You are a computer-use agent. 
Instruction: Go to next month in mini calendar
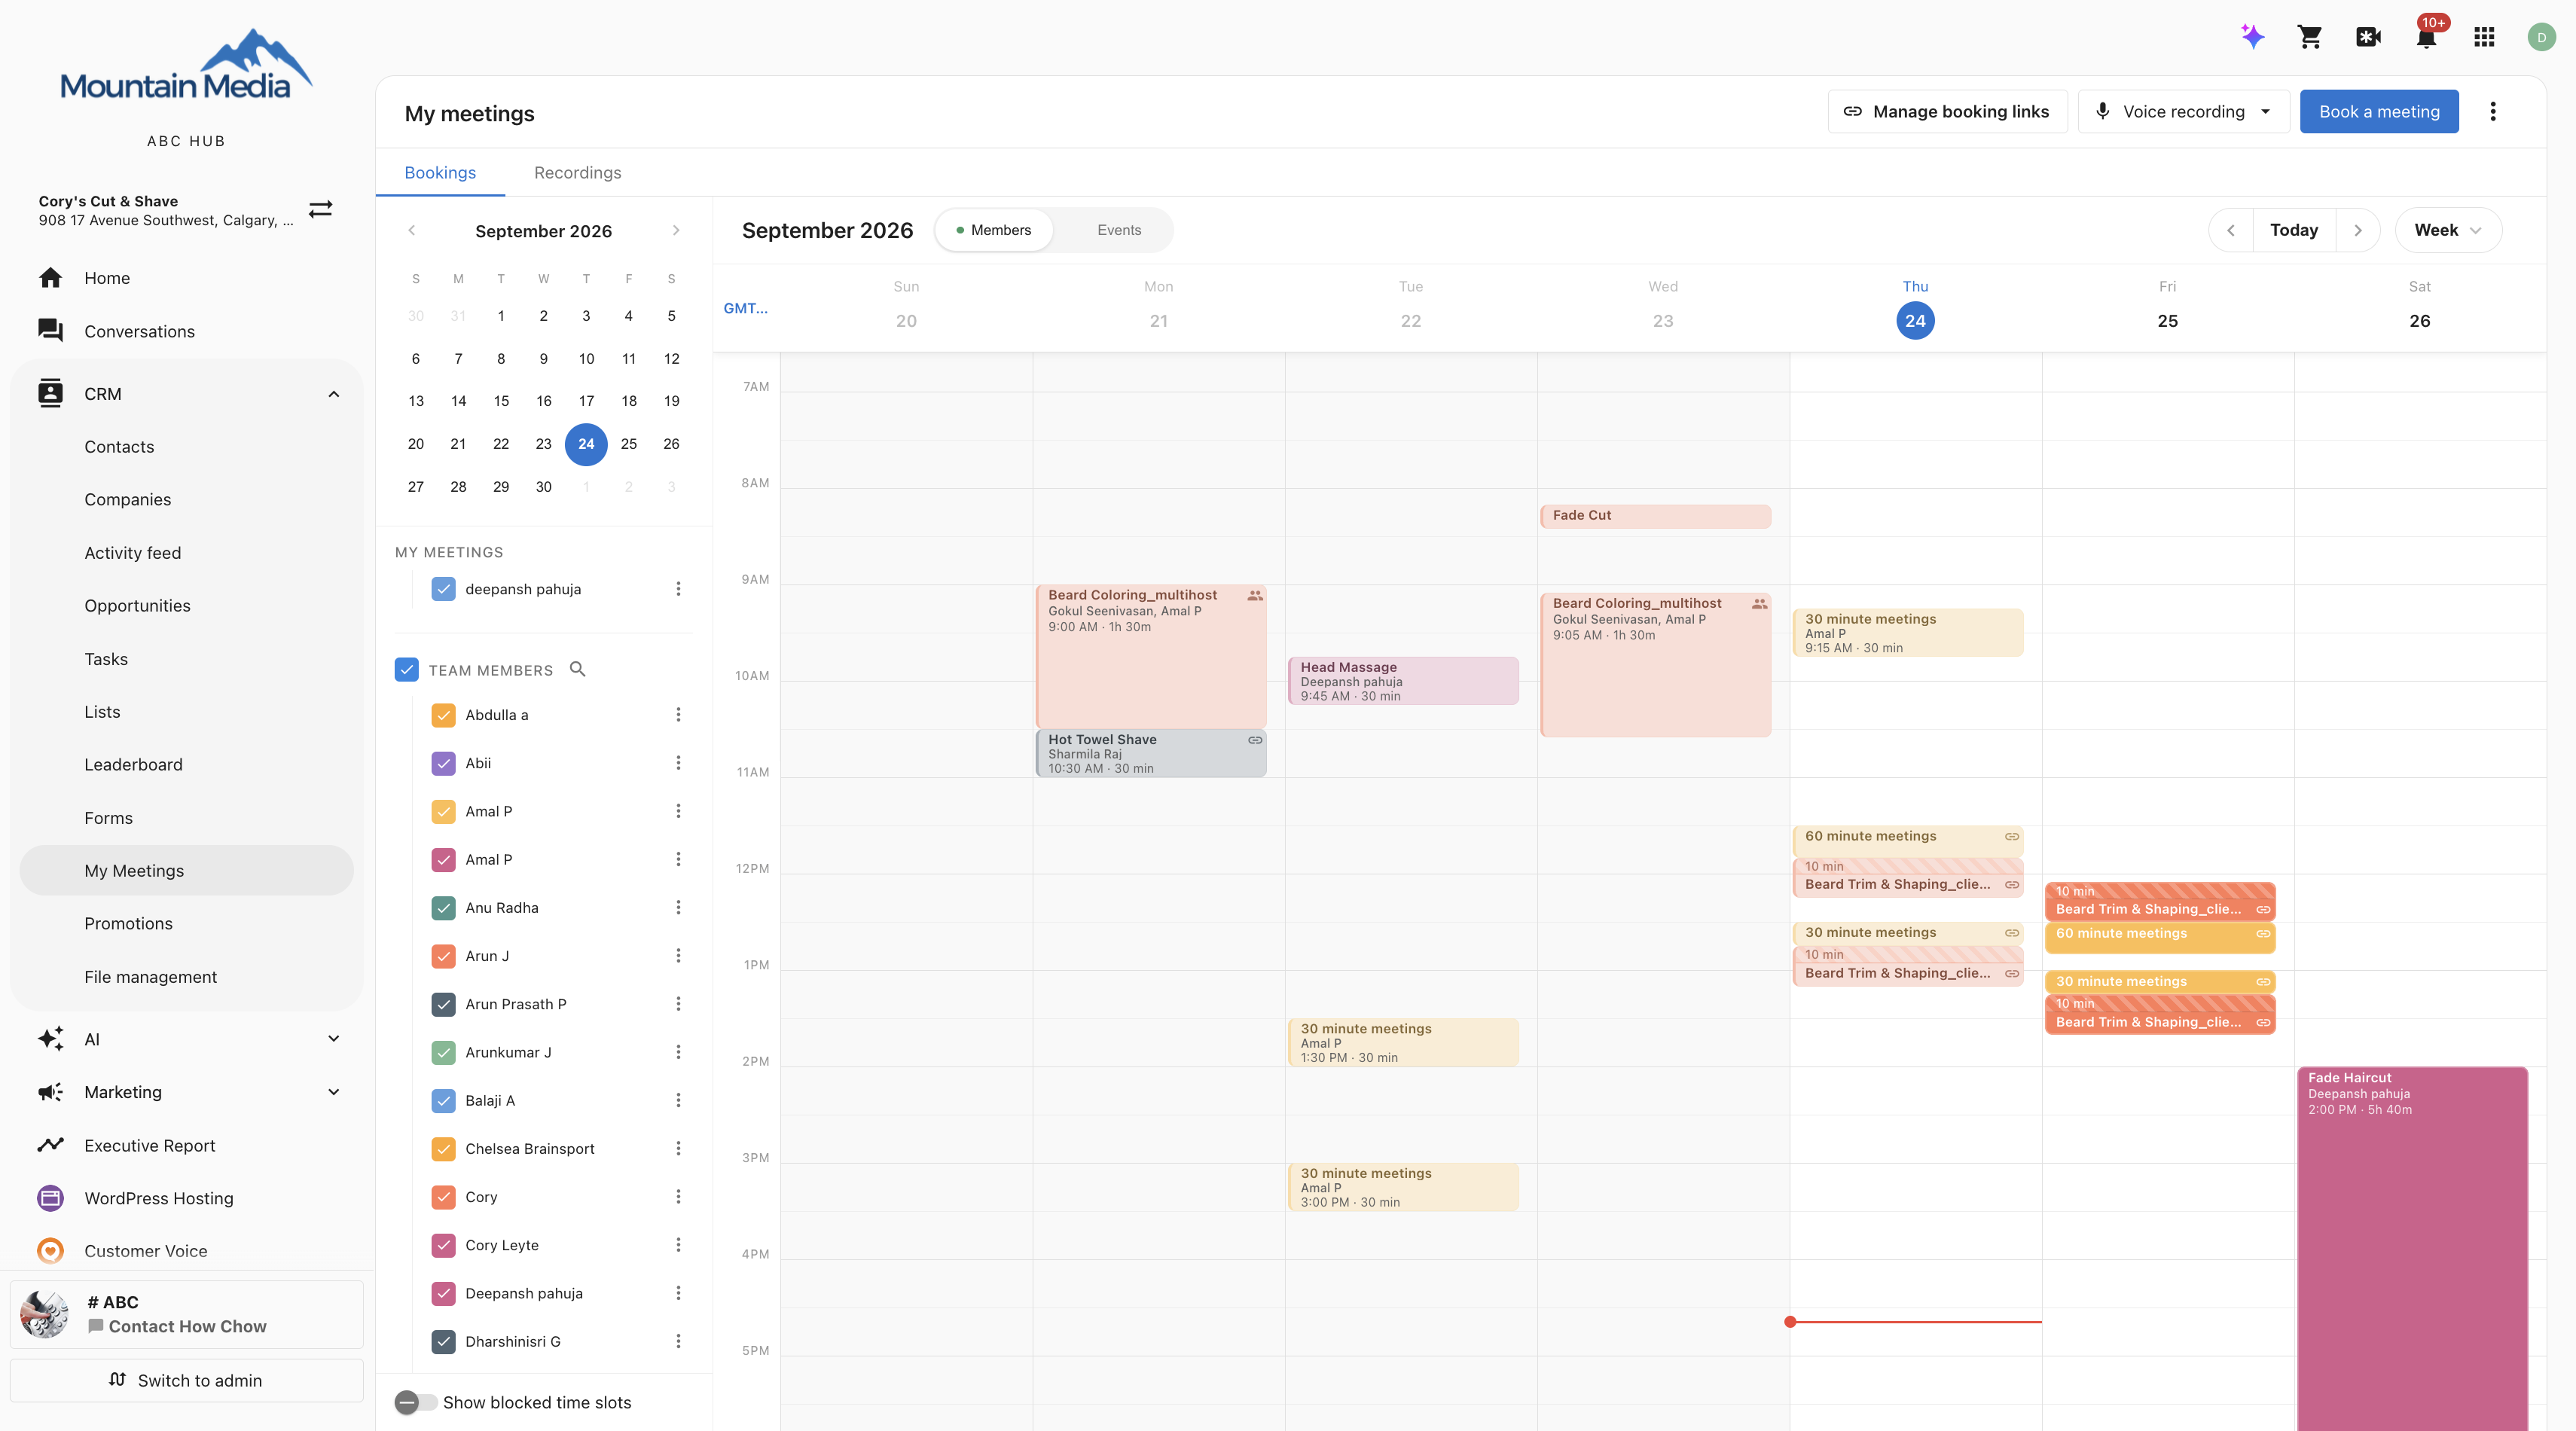[x=676, y=231]
